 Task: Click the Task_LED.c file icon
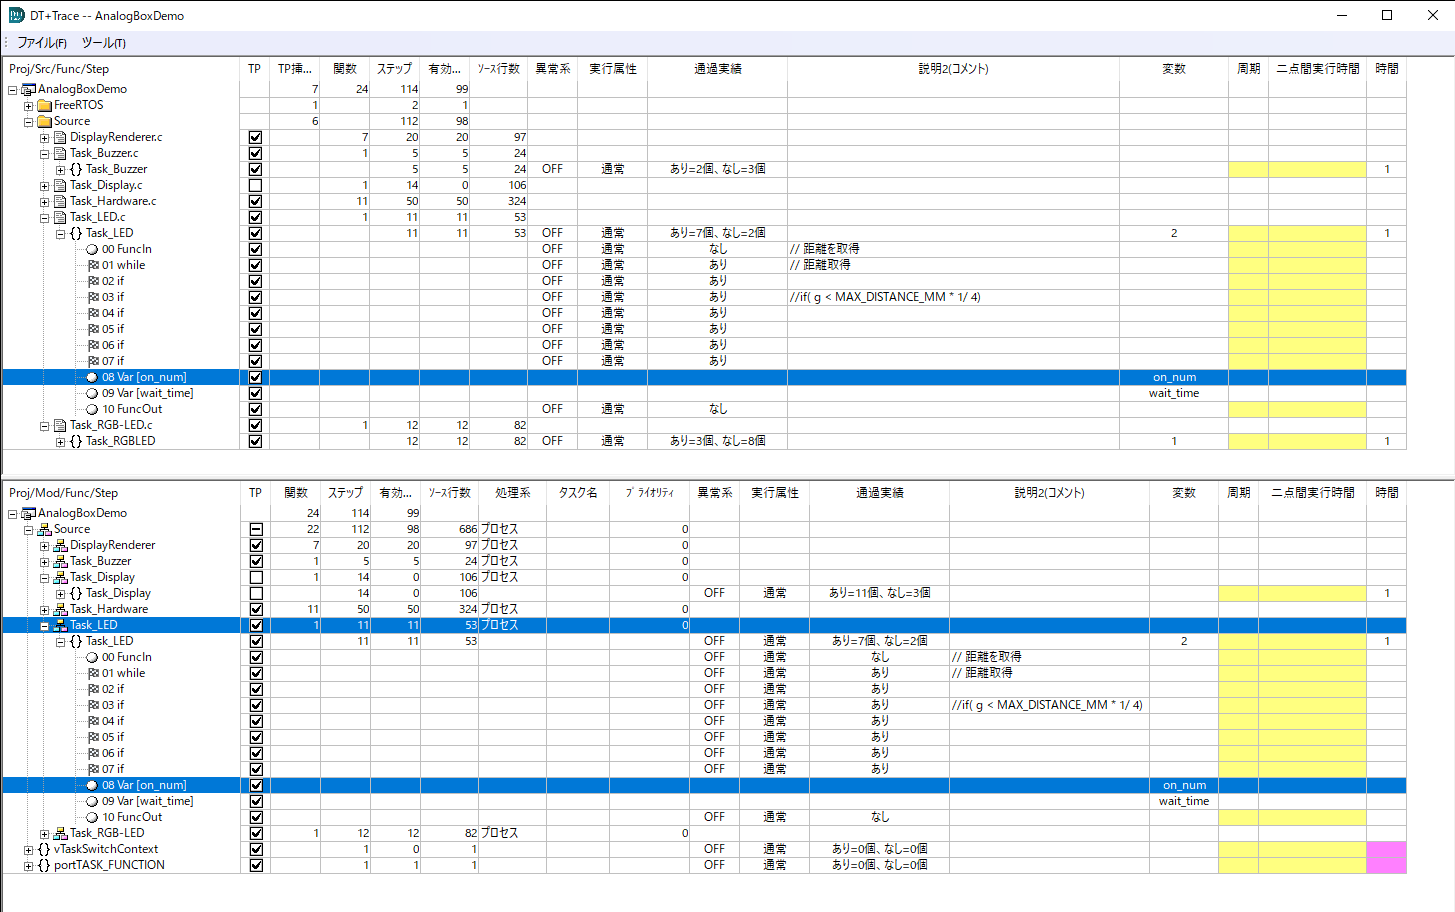pos(60,217)
